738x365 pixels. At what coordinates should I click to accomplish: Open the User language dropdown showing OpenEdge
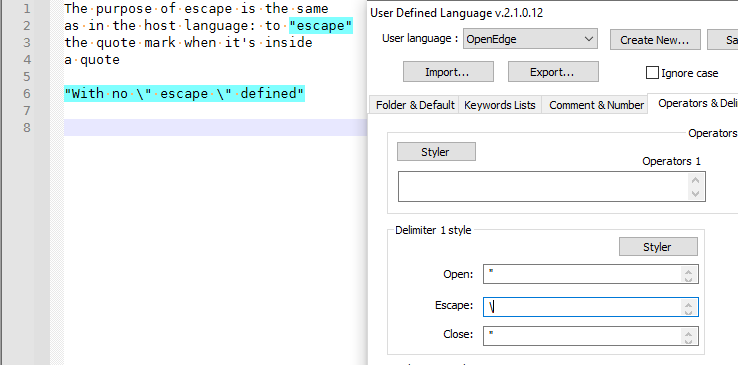click(530, 39)
